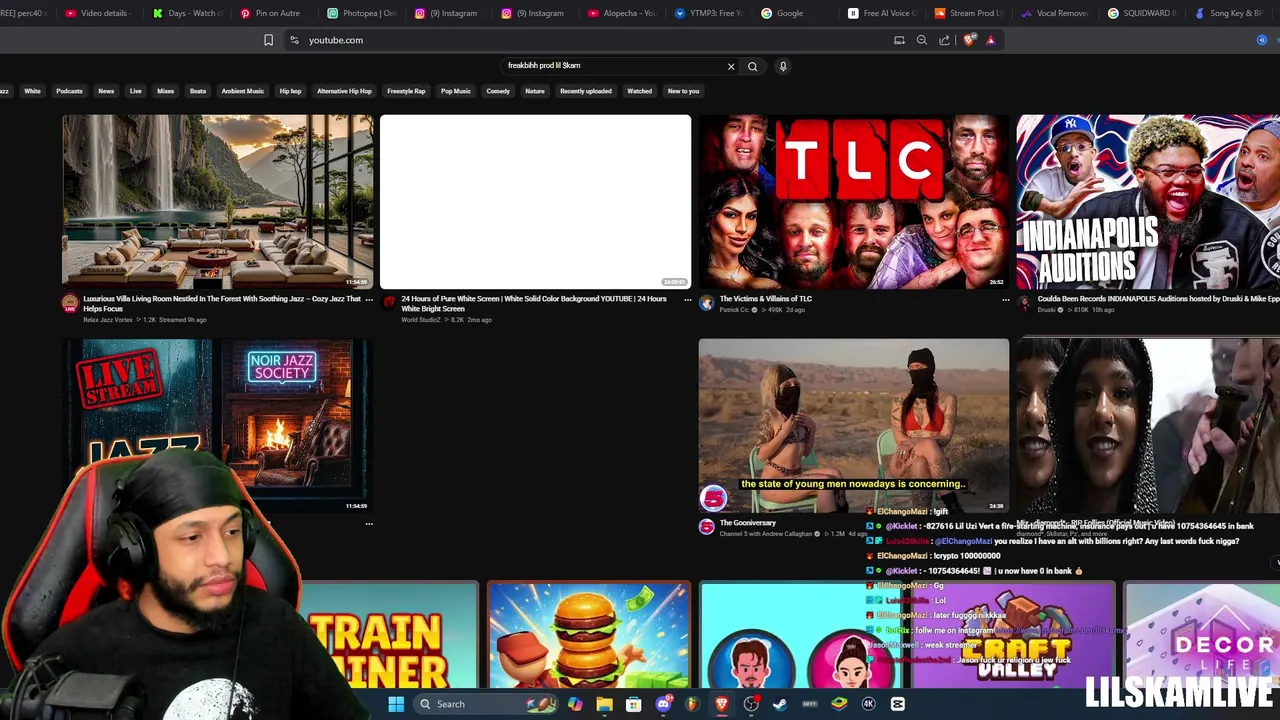Open the Windows Start menu
This screenshot has width=1280, height=720.
coord(396,704)
